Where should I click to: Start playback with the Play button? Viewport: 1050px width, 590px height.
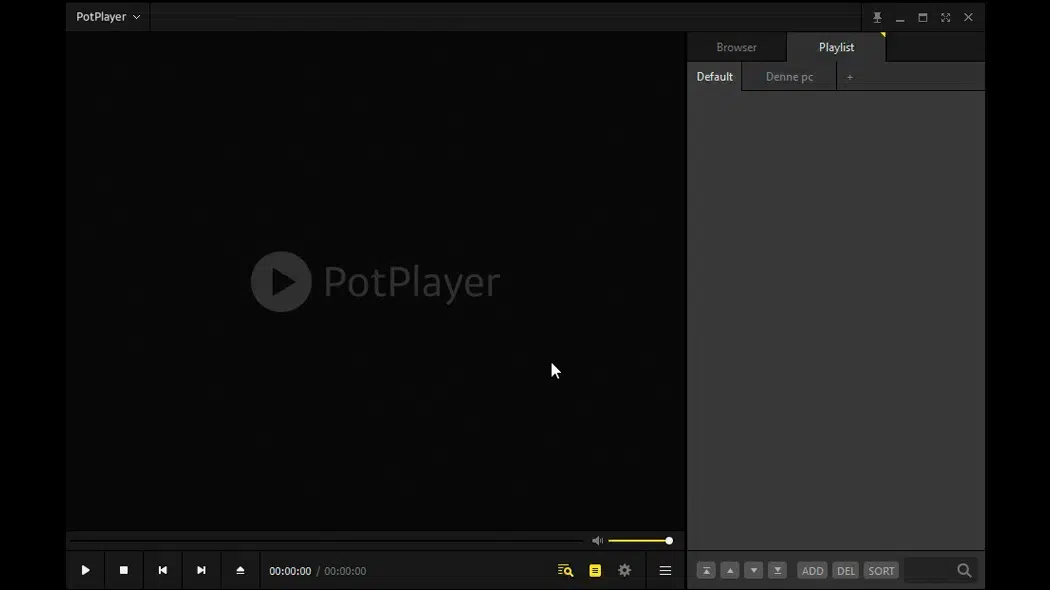[86, 571]
